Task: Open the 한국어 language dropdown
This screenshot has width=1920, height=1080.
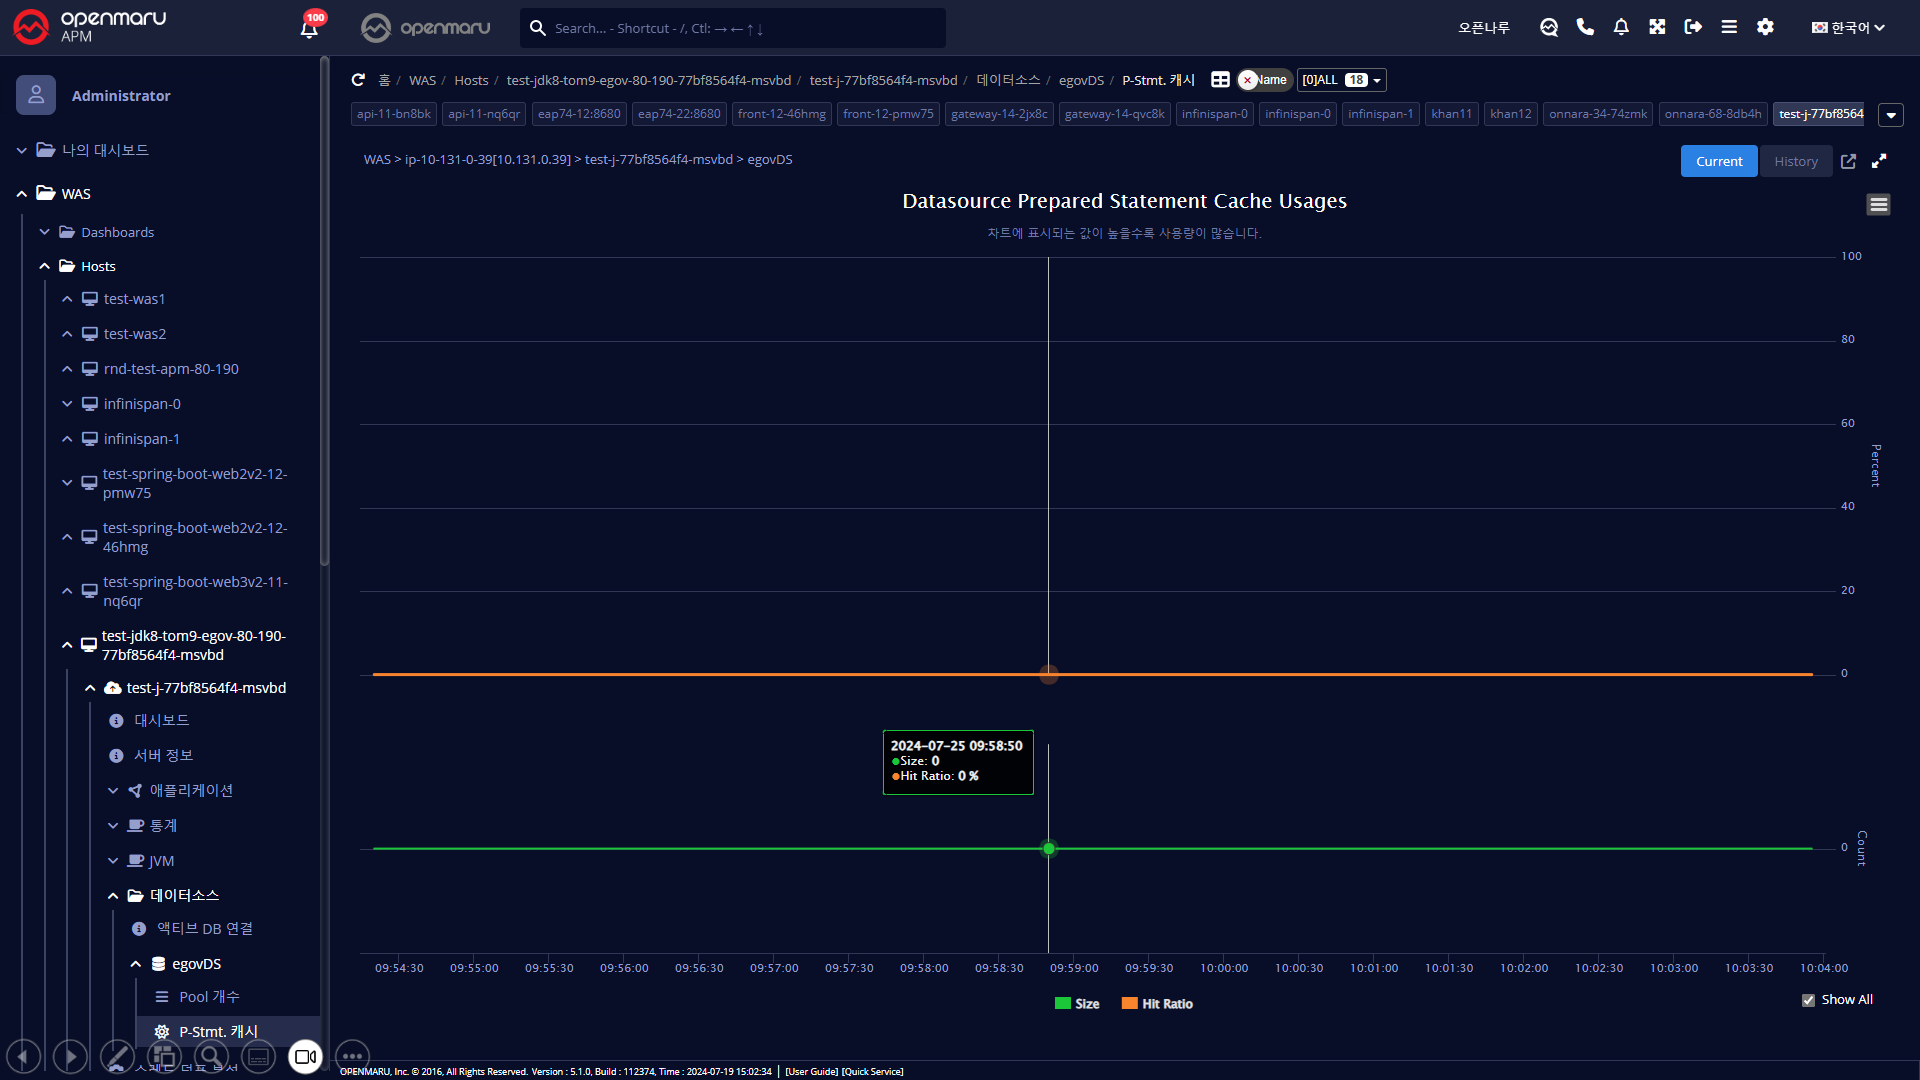Action: point(1848,27)
